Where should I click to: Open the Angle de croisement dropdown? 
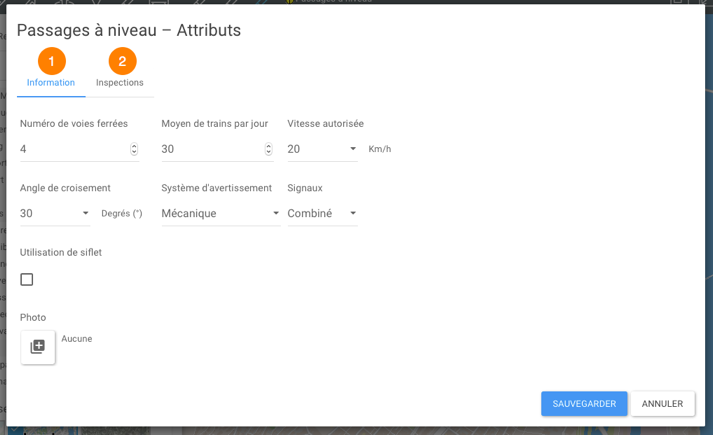[55, 213]
